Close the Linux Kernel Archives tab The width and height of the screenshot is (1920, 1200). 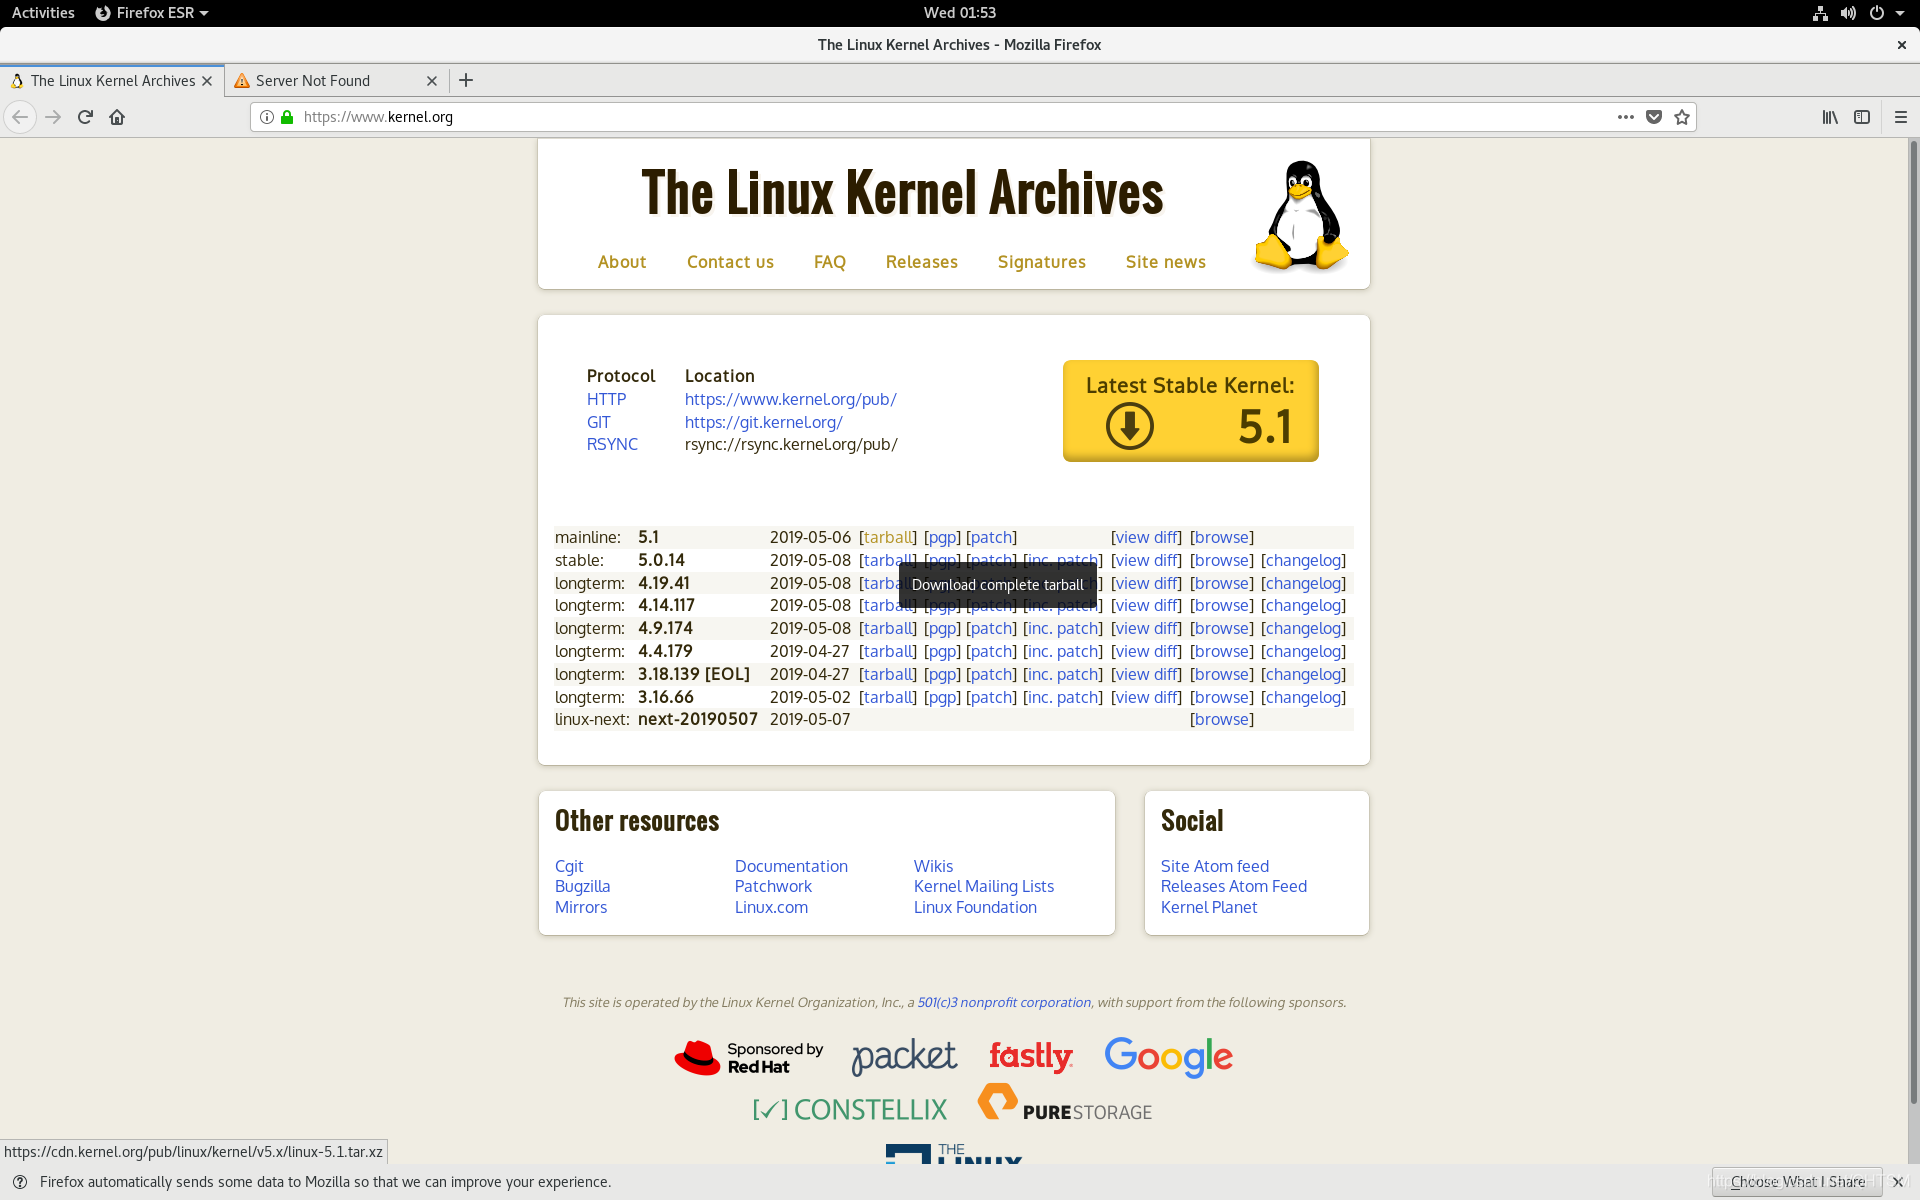click(207, 81)
